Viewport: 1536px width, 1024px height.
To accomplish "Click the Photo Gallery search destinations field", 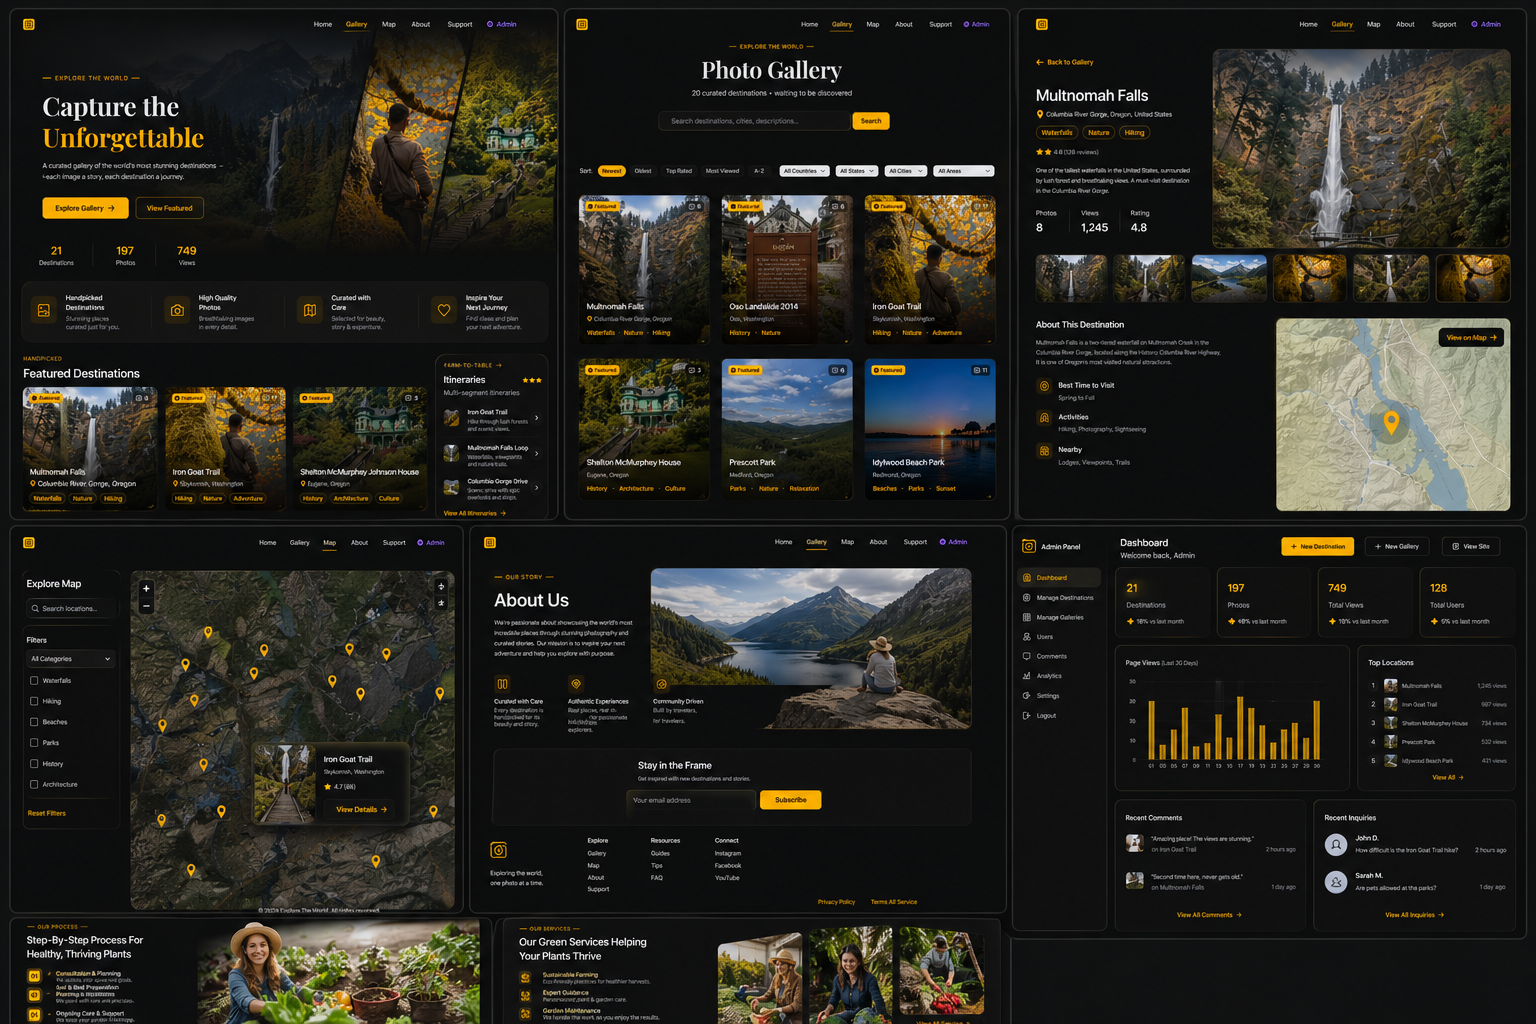I will point(754,121).
